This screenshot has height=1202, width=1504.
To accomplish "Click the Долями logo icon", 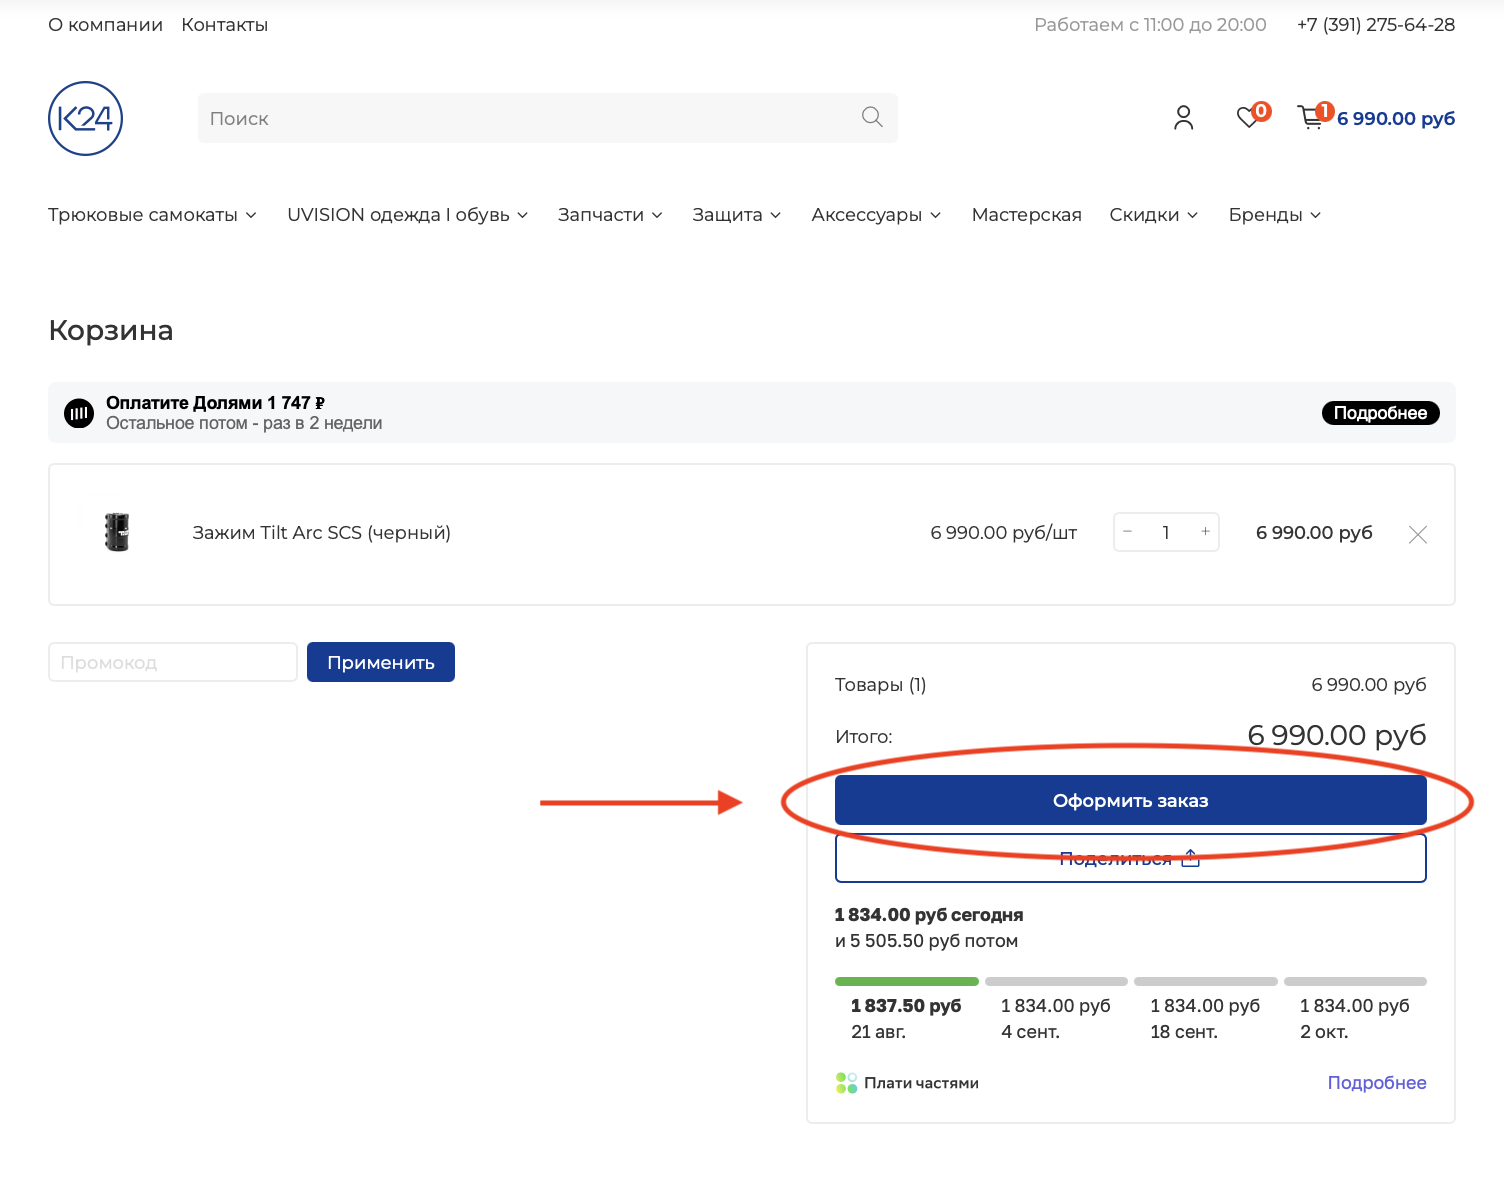I will (79, 413).
